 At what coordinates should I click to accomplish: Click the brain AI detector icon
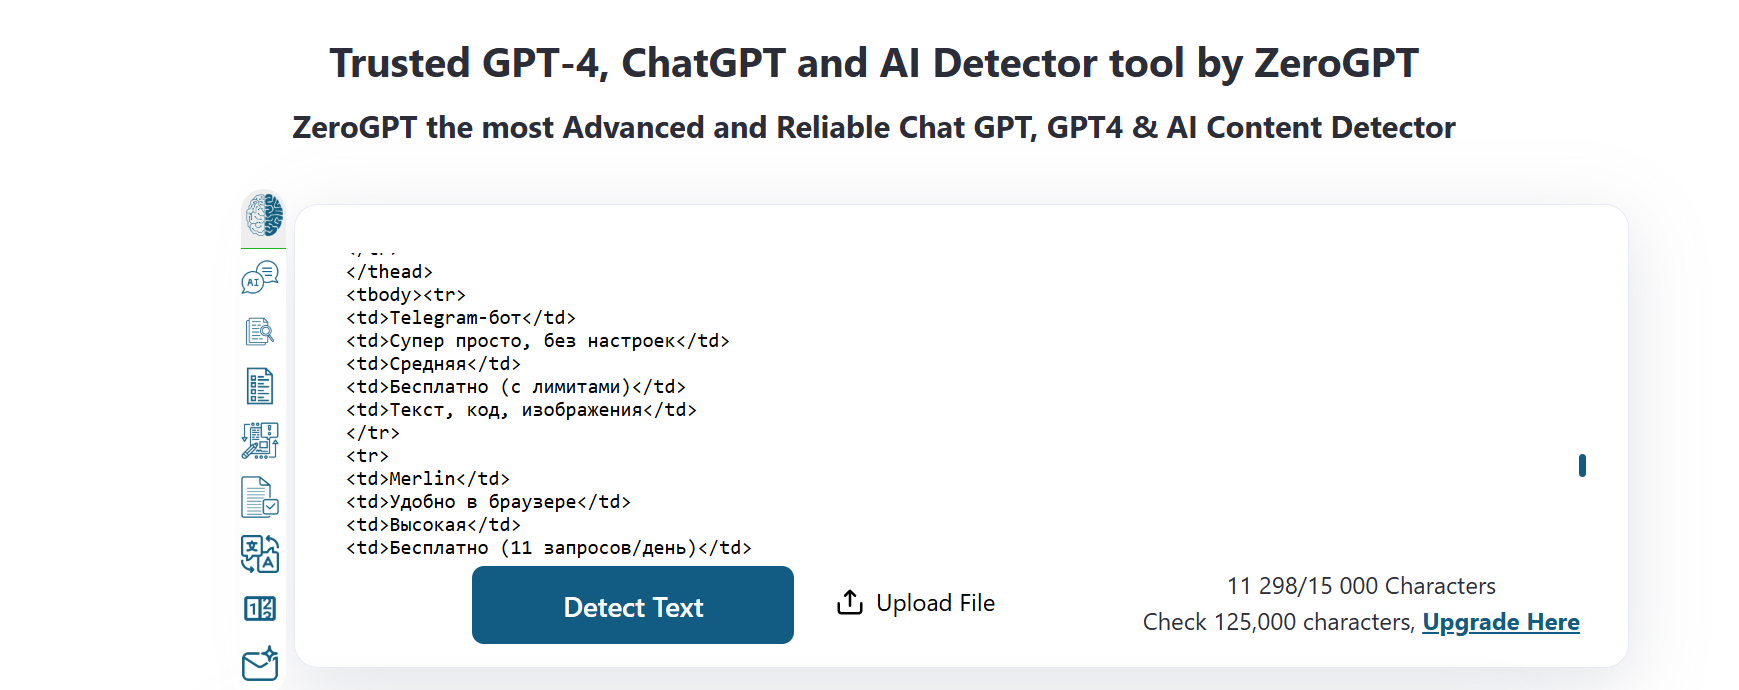(x=264, y=216)
